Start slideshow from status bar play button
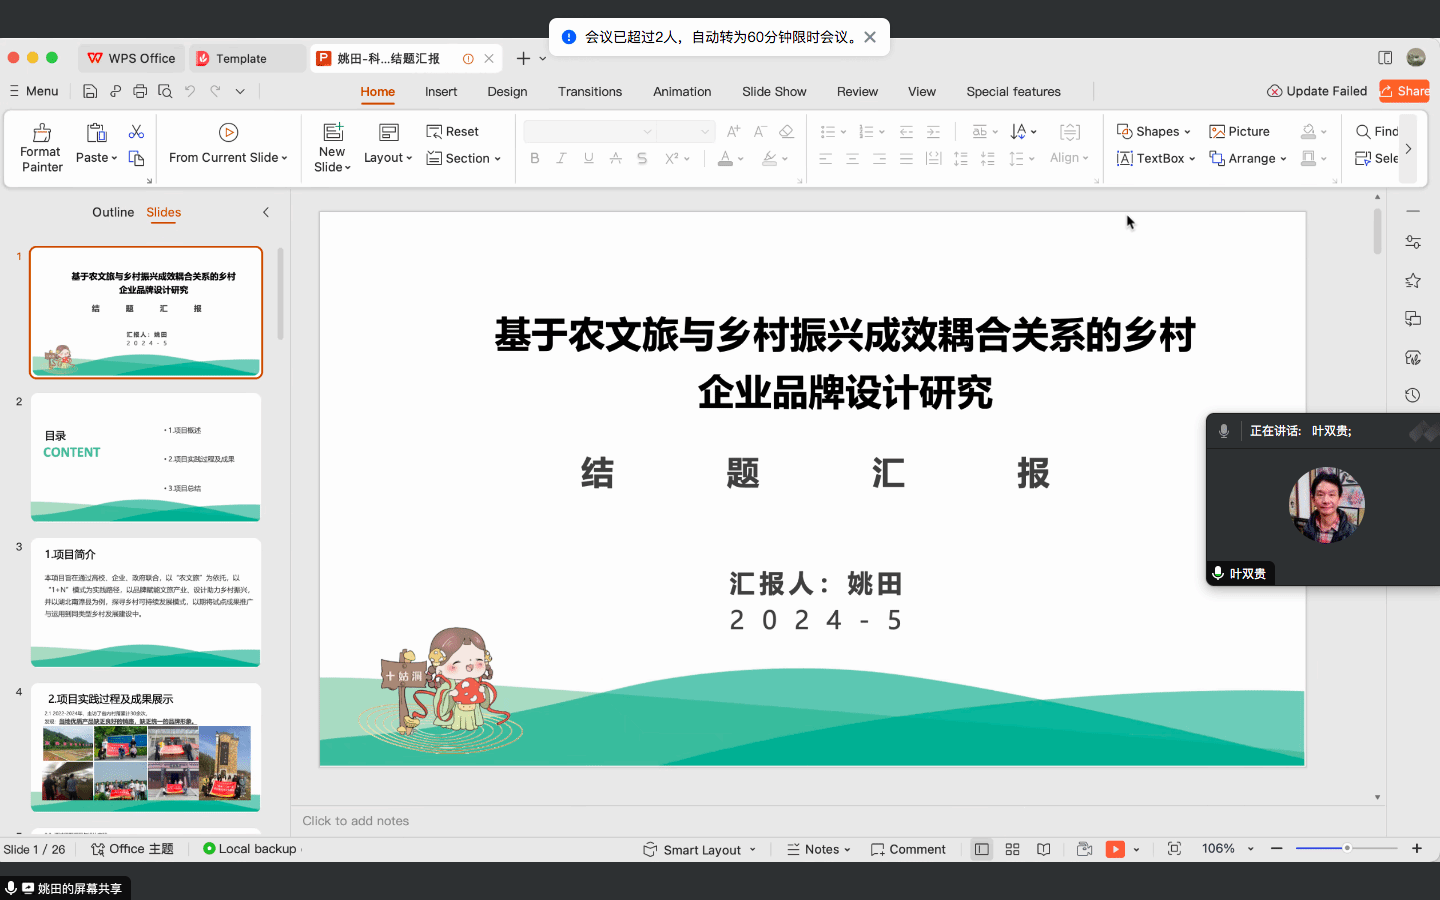Screen dimensions: 1440x900 [x=1115, y=849]
